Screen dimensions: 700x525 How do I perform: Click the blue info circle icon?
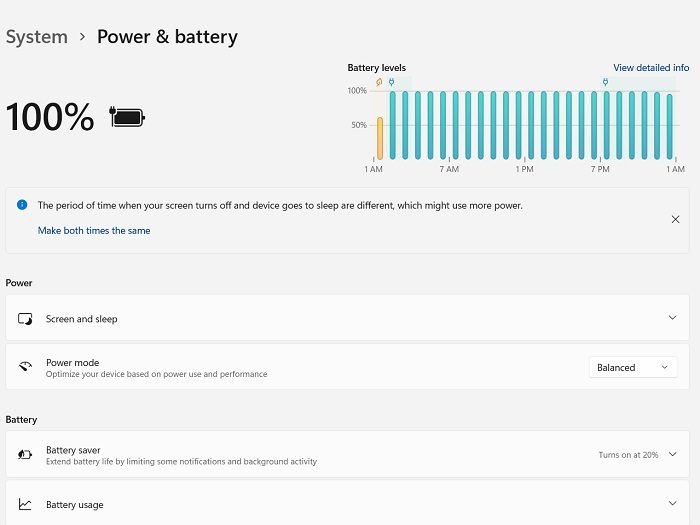point(22,205)
